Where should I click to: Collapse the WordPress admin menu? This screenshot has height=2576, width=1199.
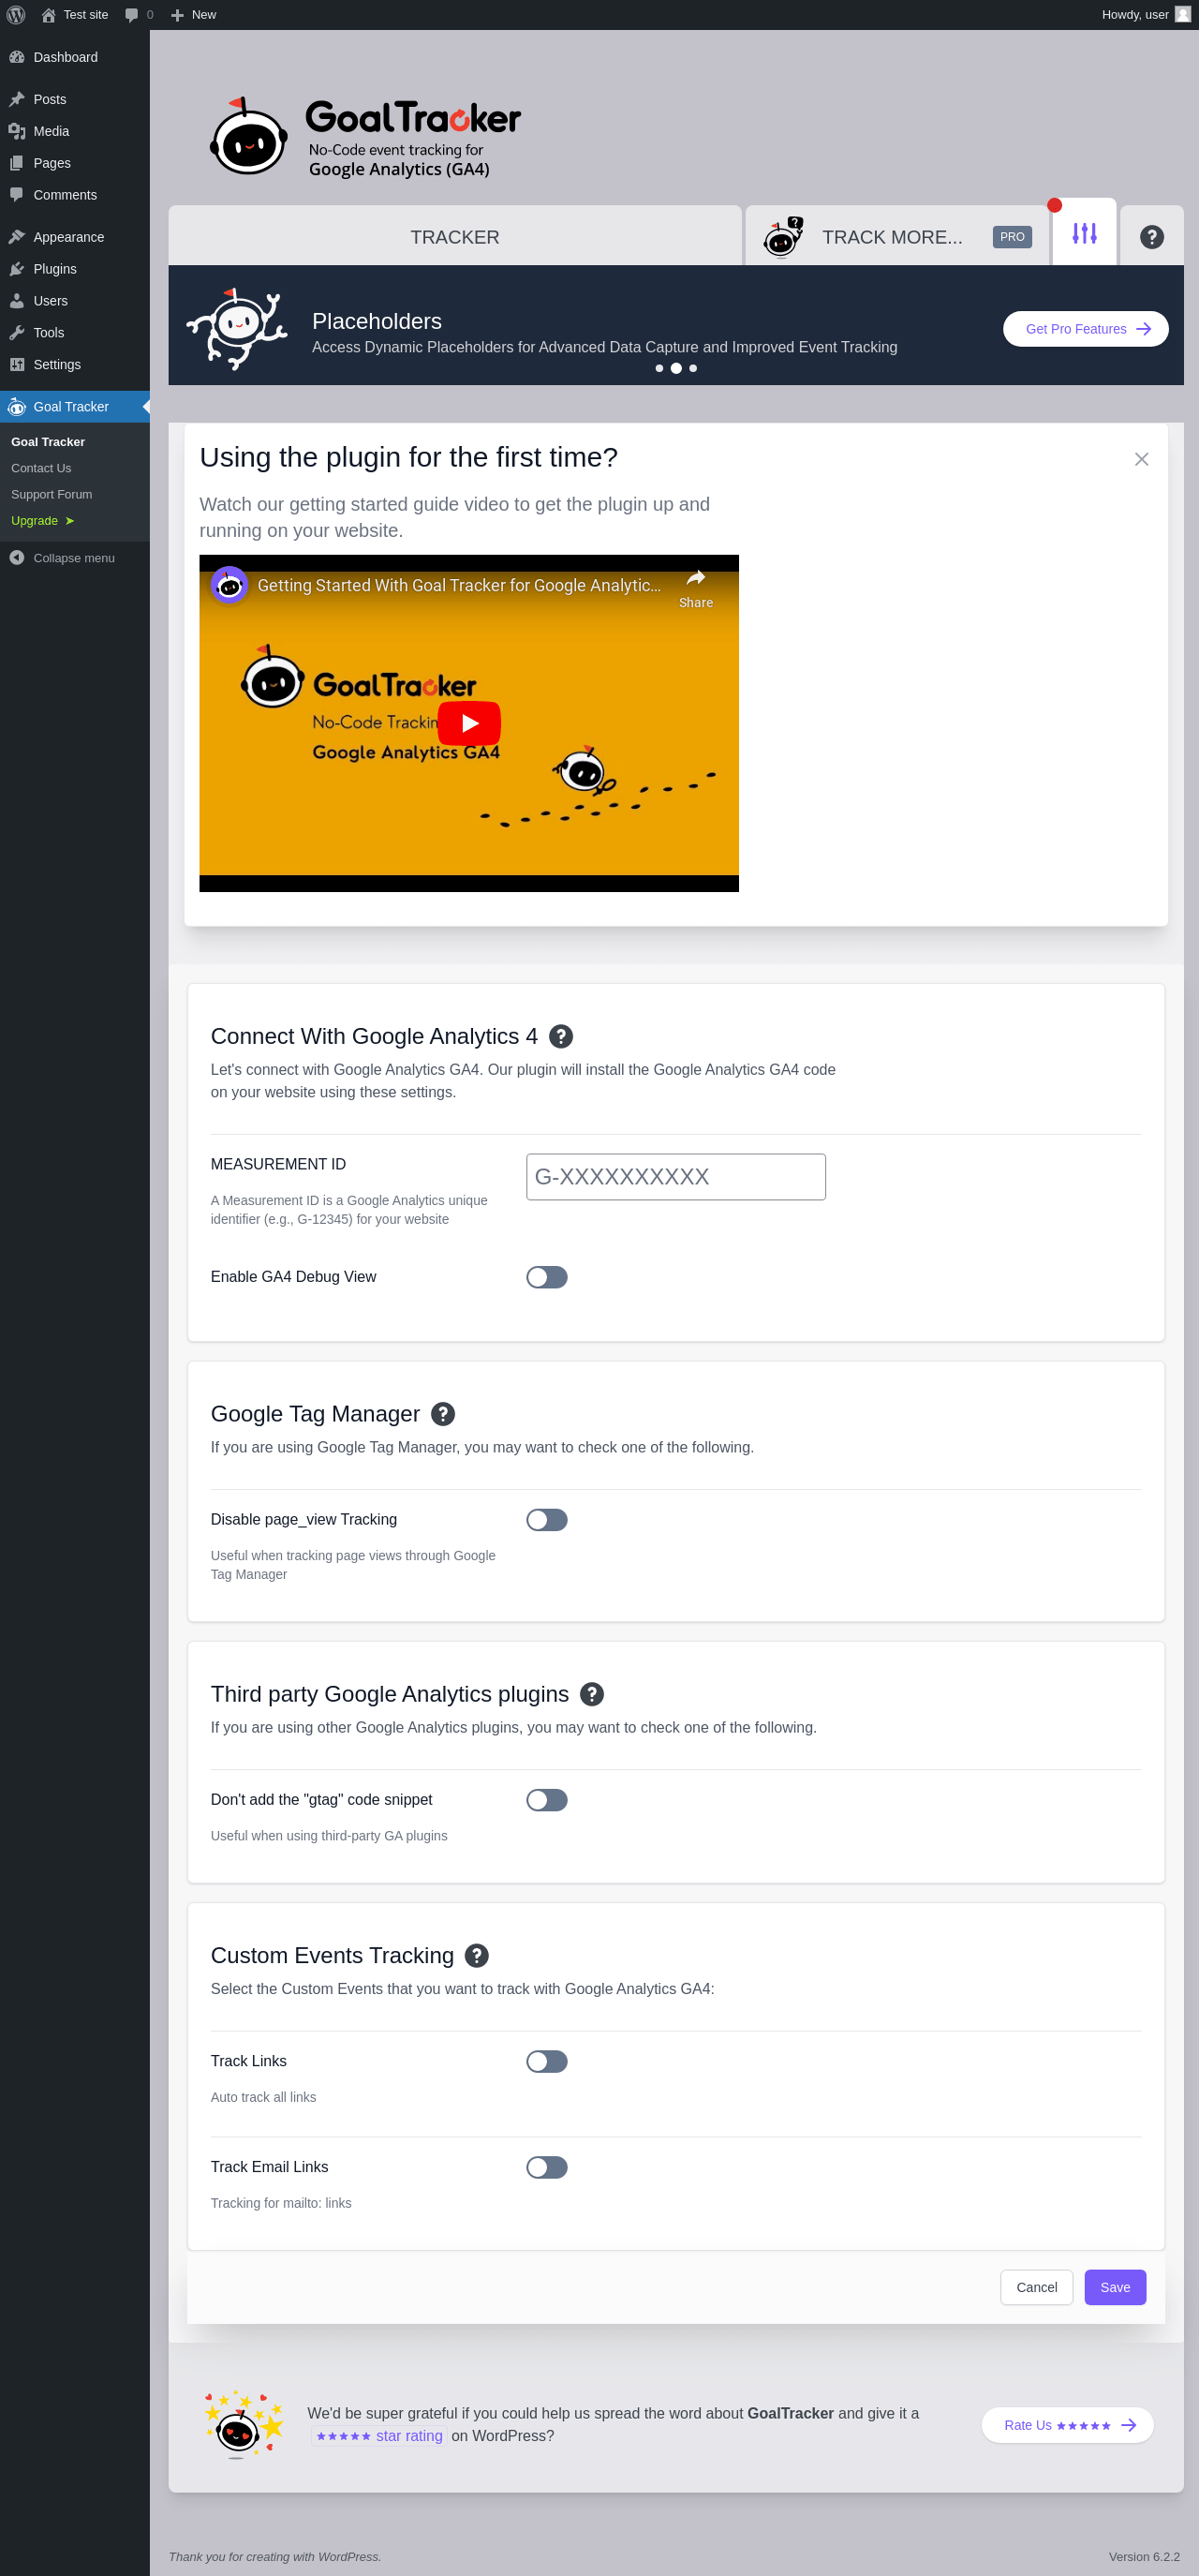pyautogui.click(x=62, y=558)
